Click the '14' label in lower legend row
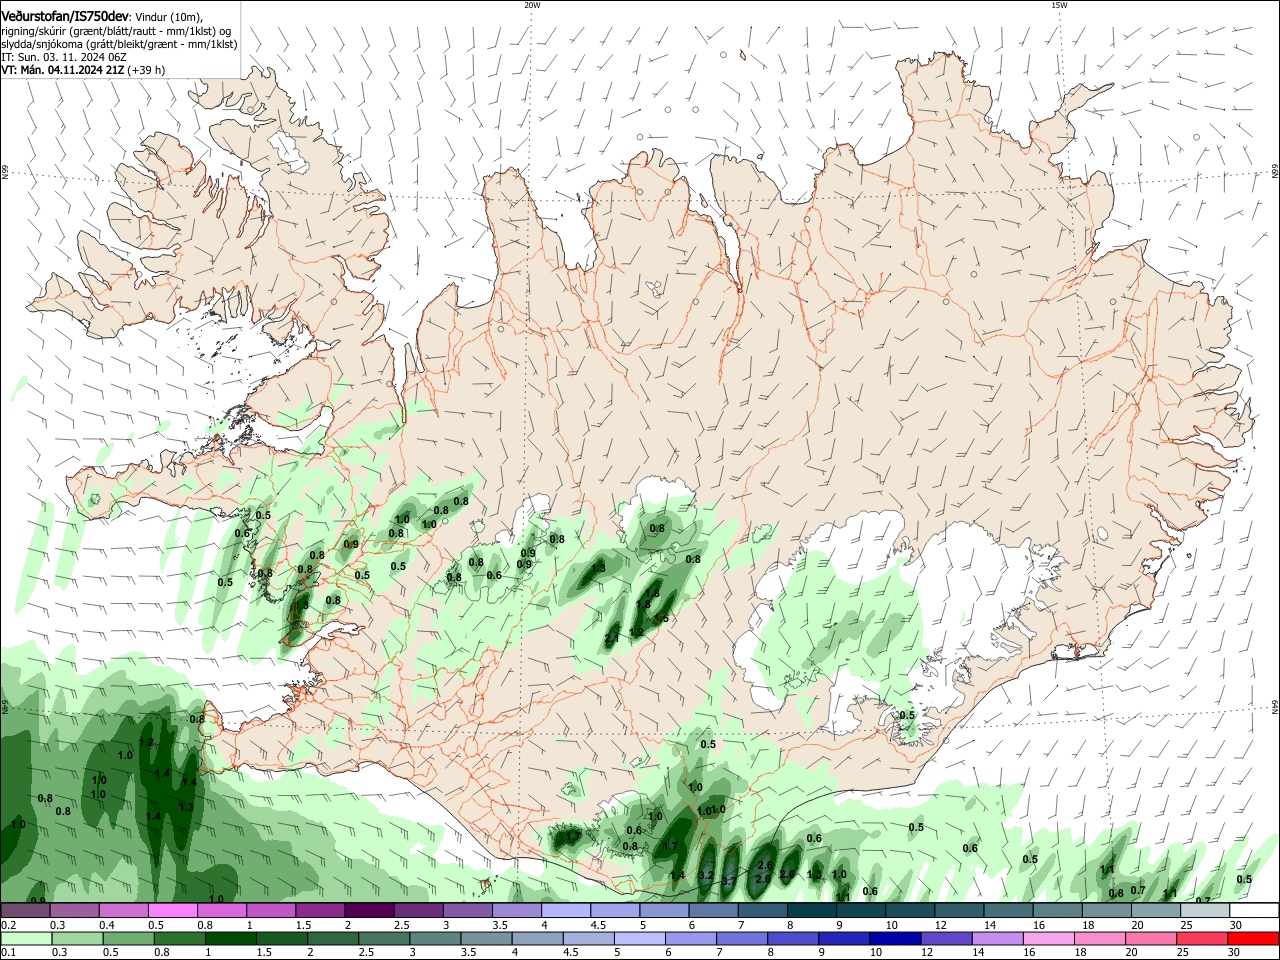 coord(979,952)
